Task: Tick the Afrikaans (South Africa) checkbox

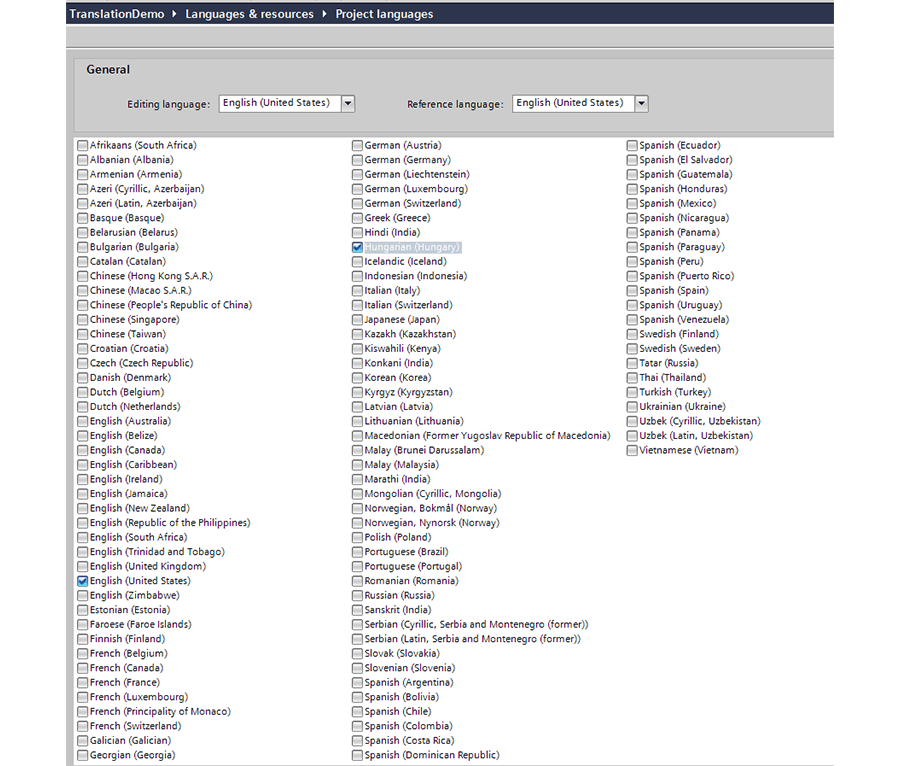Action: [x=83, y=146]
